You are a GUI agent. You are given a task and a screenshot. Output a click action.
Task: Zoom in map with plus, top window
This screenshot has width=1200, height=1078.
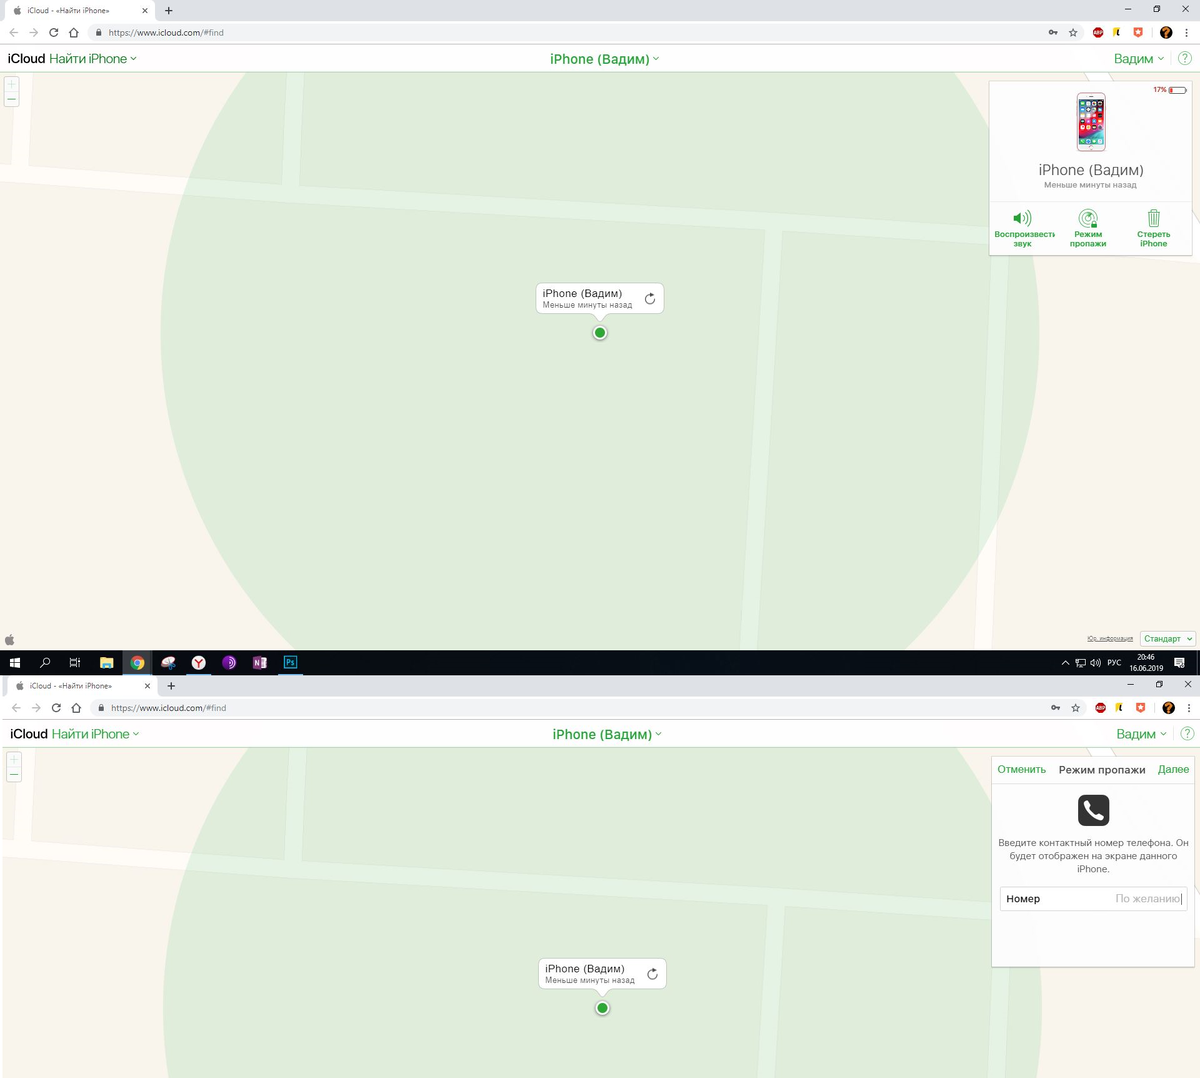click(12, 85)
